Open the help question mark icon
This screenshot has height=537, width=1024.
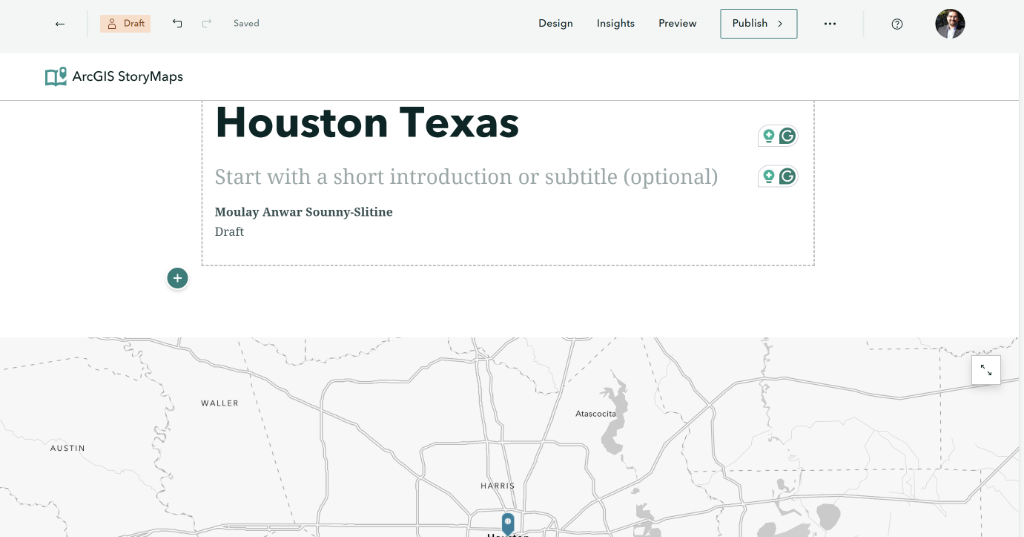pyautogui.click(x=897, y=24)
